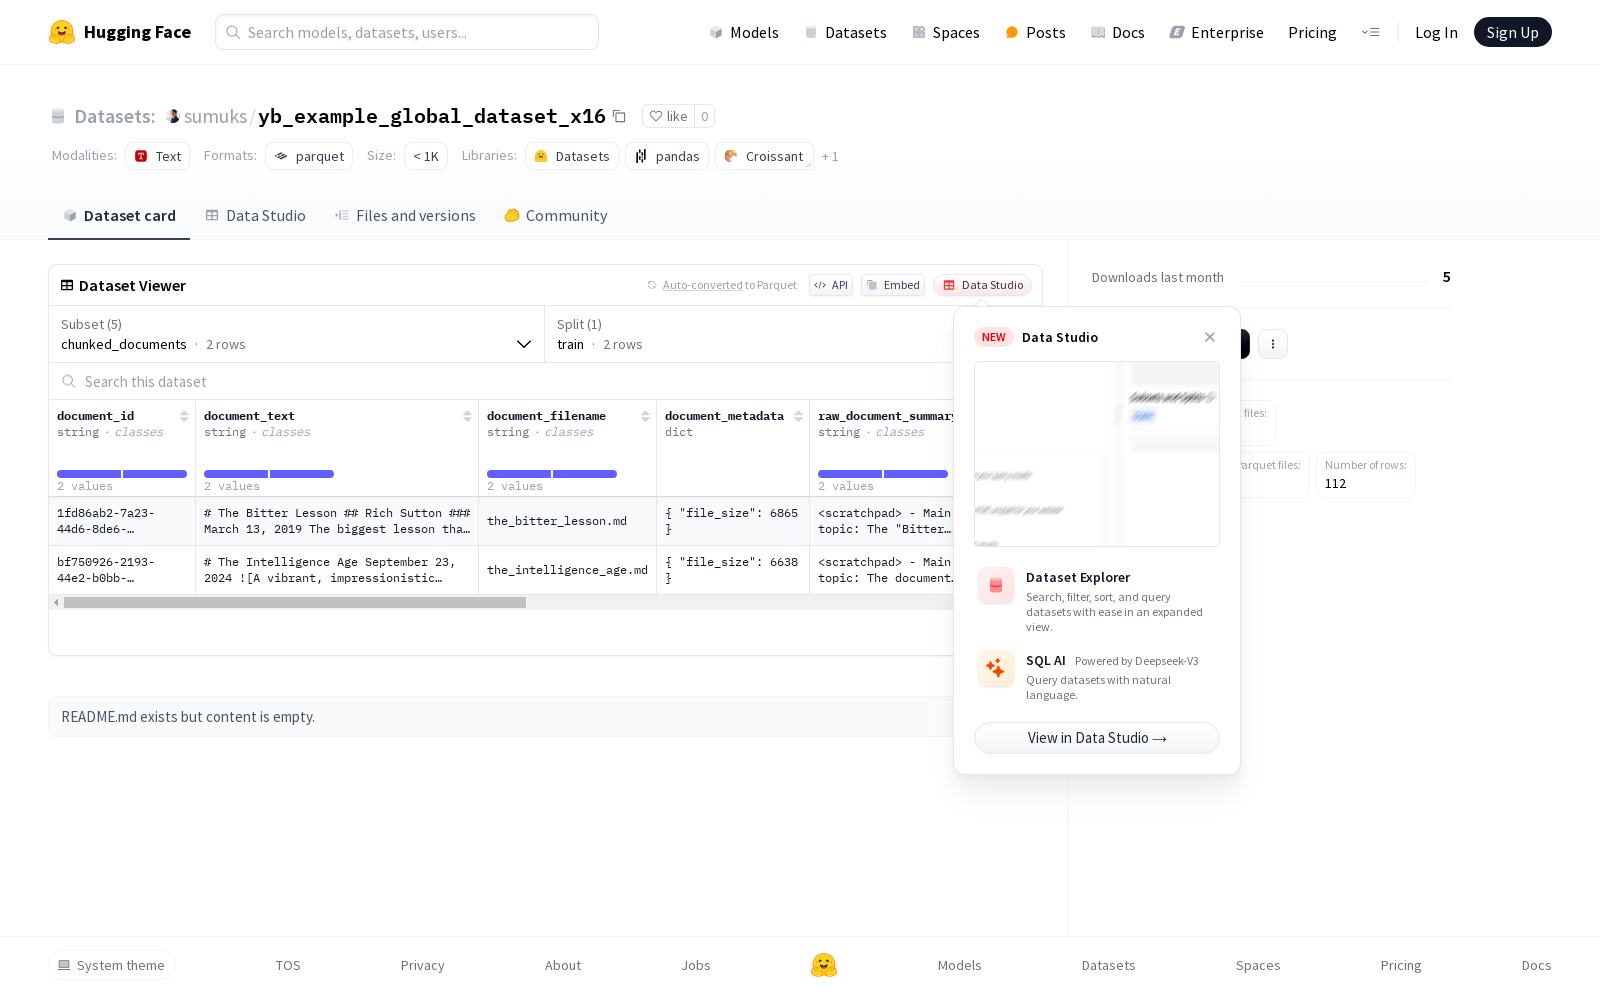Click View in Data Studio button
Screen dimensions: 1600x1000
tap(1097, 738)
